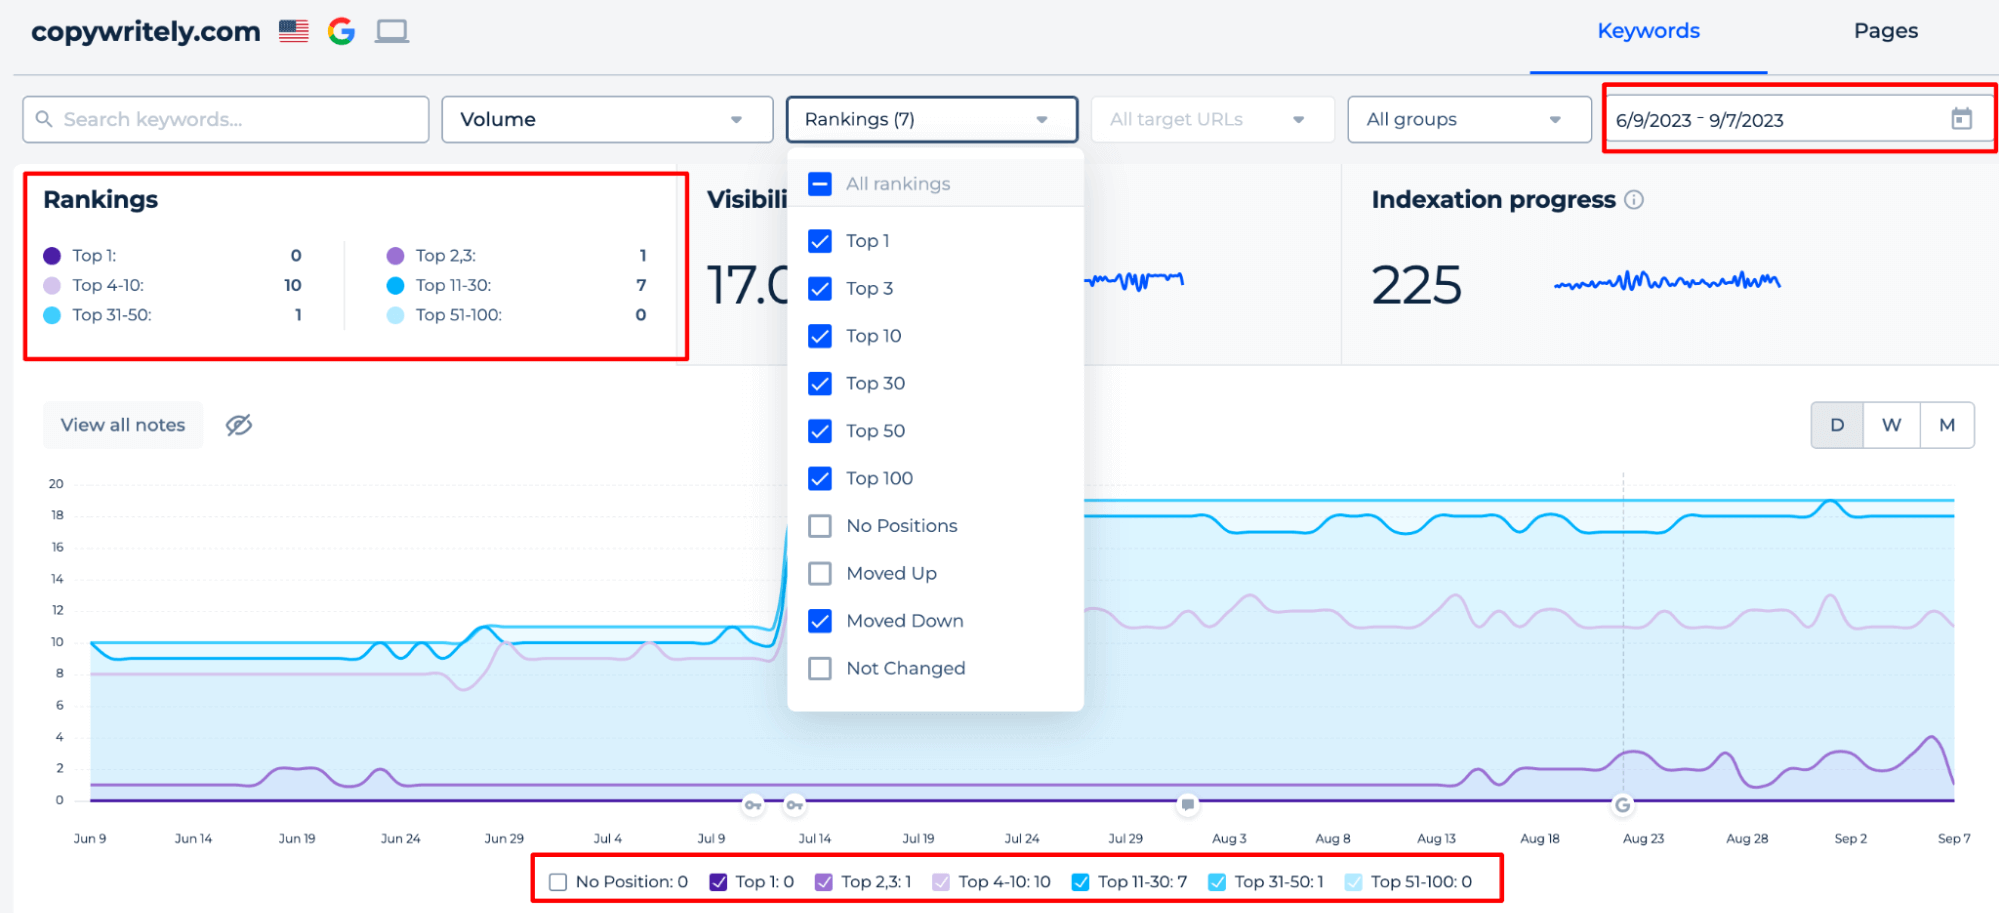Image resolution: width=1999 pixels, height=913 pixels.
Task: Click the Top 1 dark purple color dot
Action: 52,256
